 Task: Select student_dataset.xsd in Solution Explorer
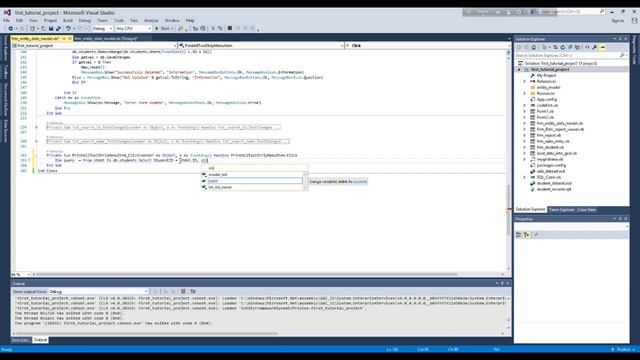(554, 183)
